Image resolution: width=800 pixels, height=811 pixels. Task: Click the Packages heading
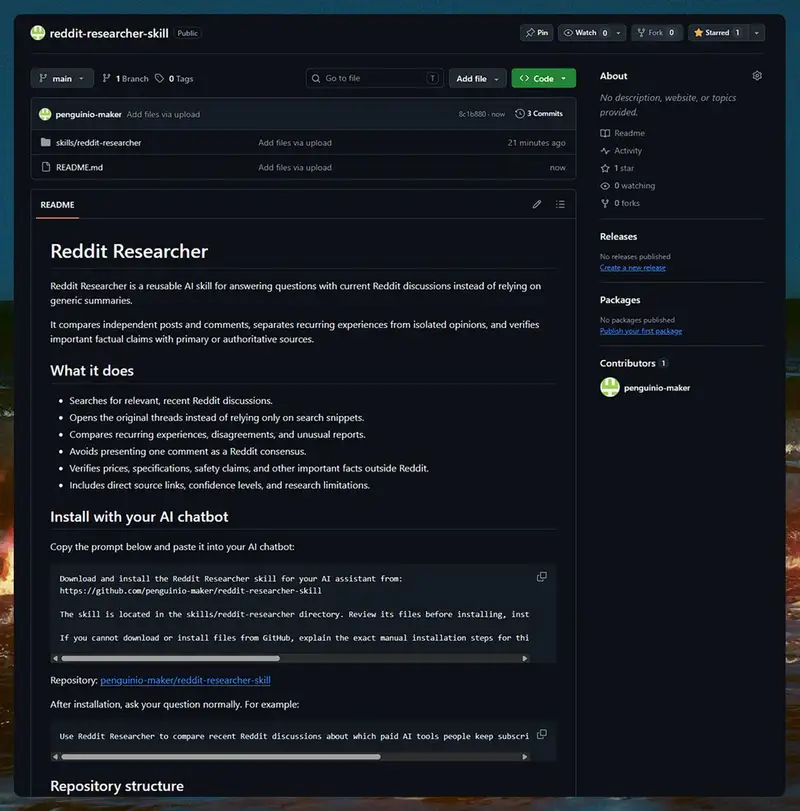click(620, 300)
